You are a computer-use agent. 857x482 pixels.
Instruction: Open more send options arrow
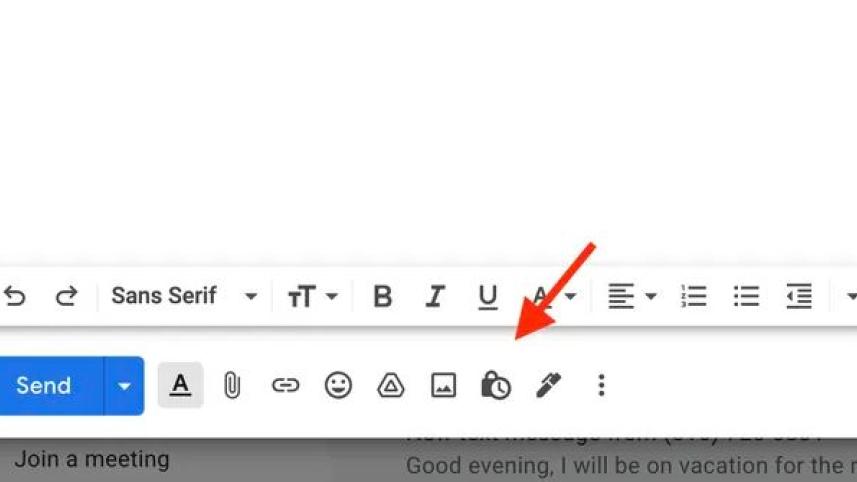point(124,386)
